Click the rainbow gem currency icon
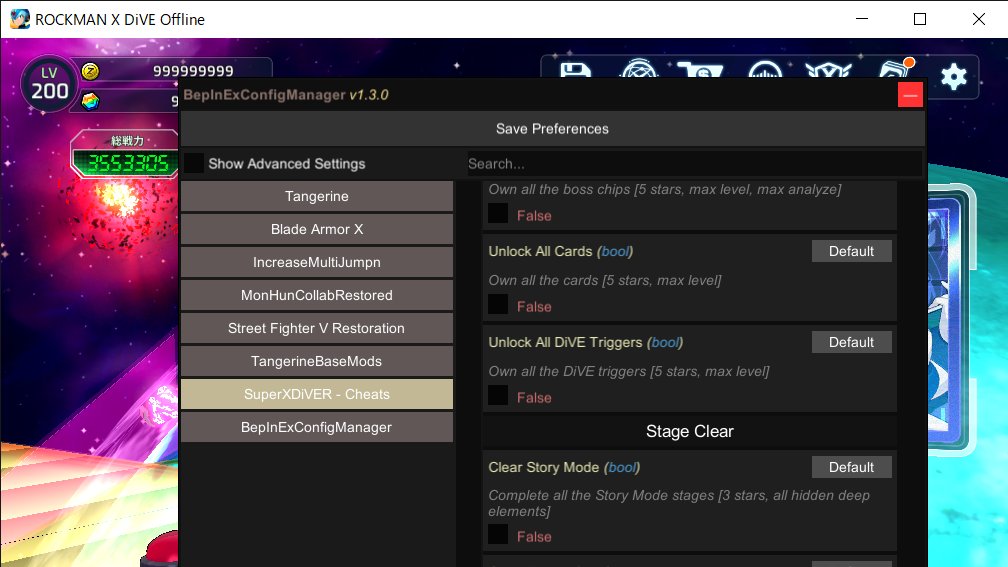The width and height of the screenshot is (1008, 567). 90,101
